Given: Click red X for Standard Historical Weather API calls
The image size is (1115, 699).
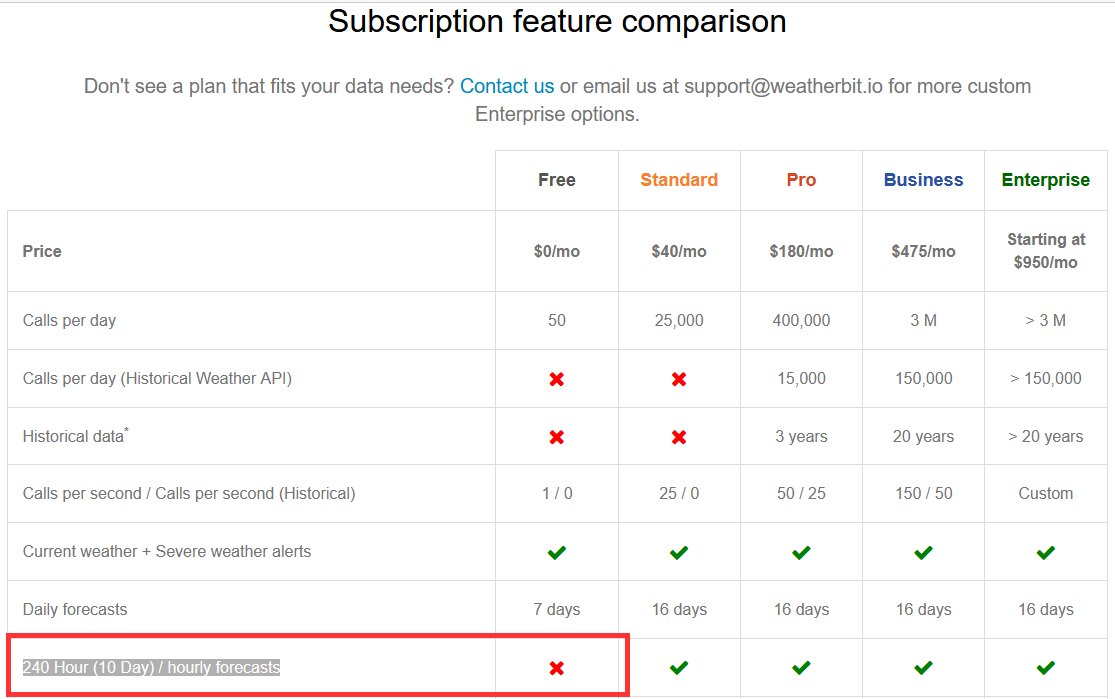Looking at the screenshot, I should click(679, 379).
